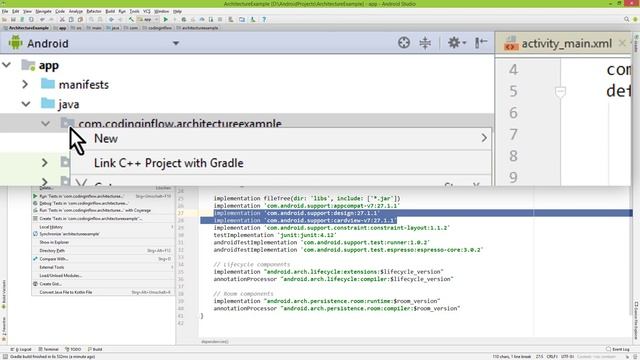Choose Show in Explorer

coord(103,242)
